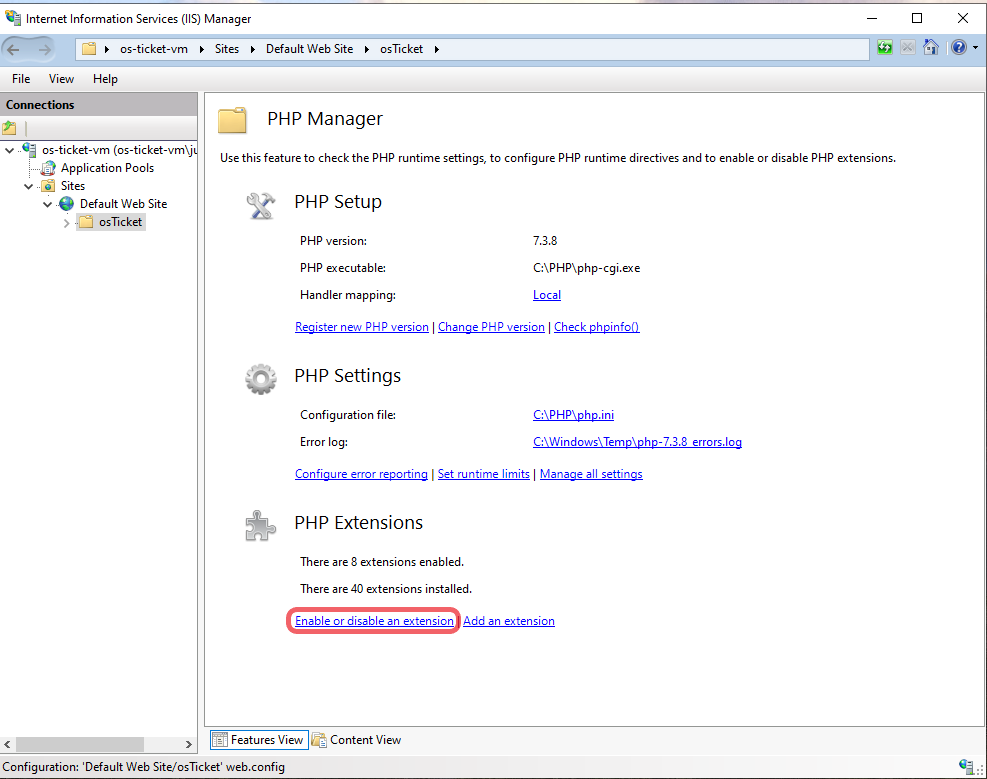Open C:\PHP\php.ini configuration file link
This screenshot has width=987, height=779.
[x=573, y=415]
